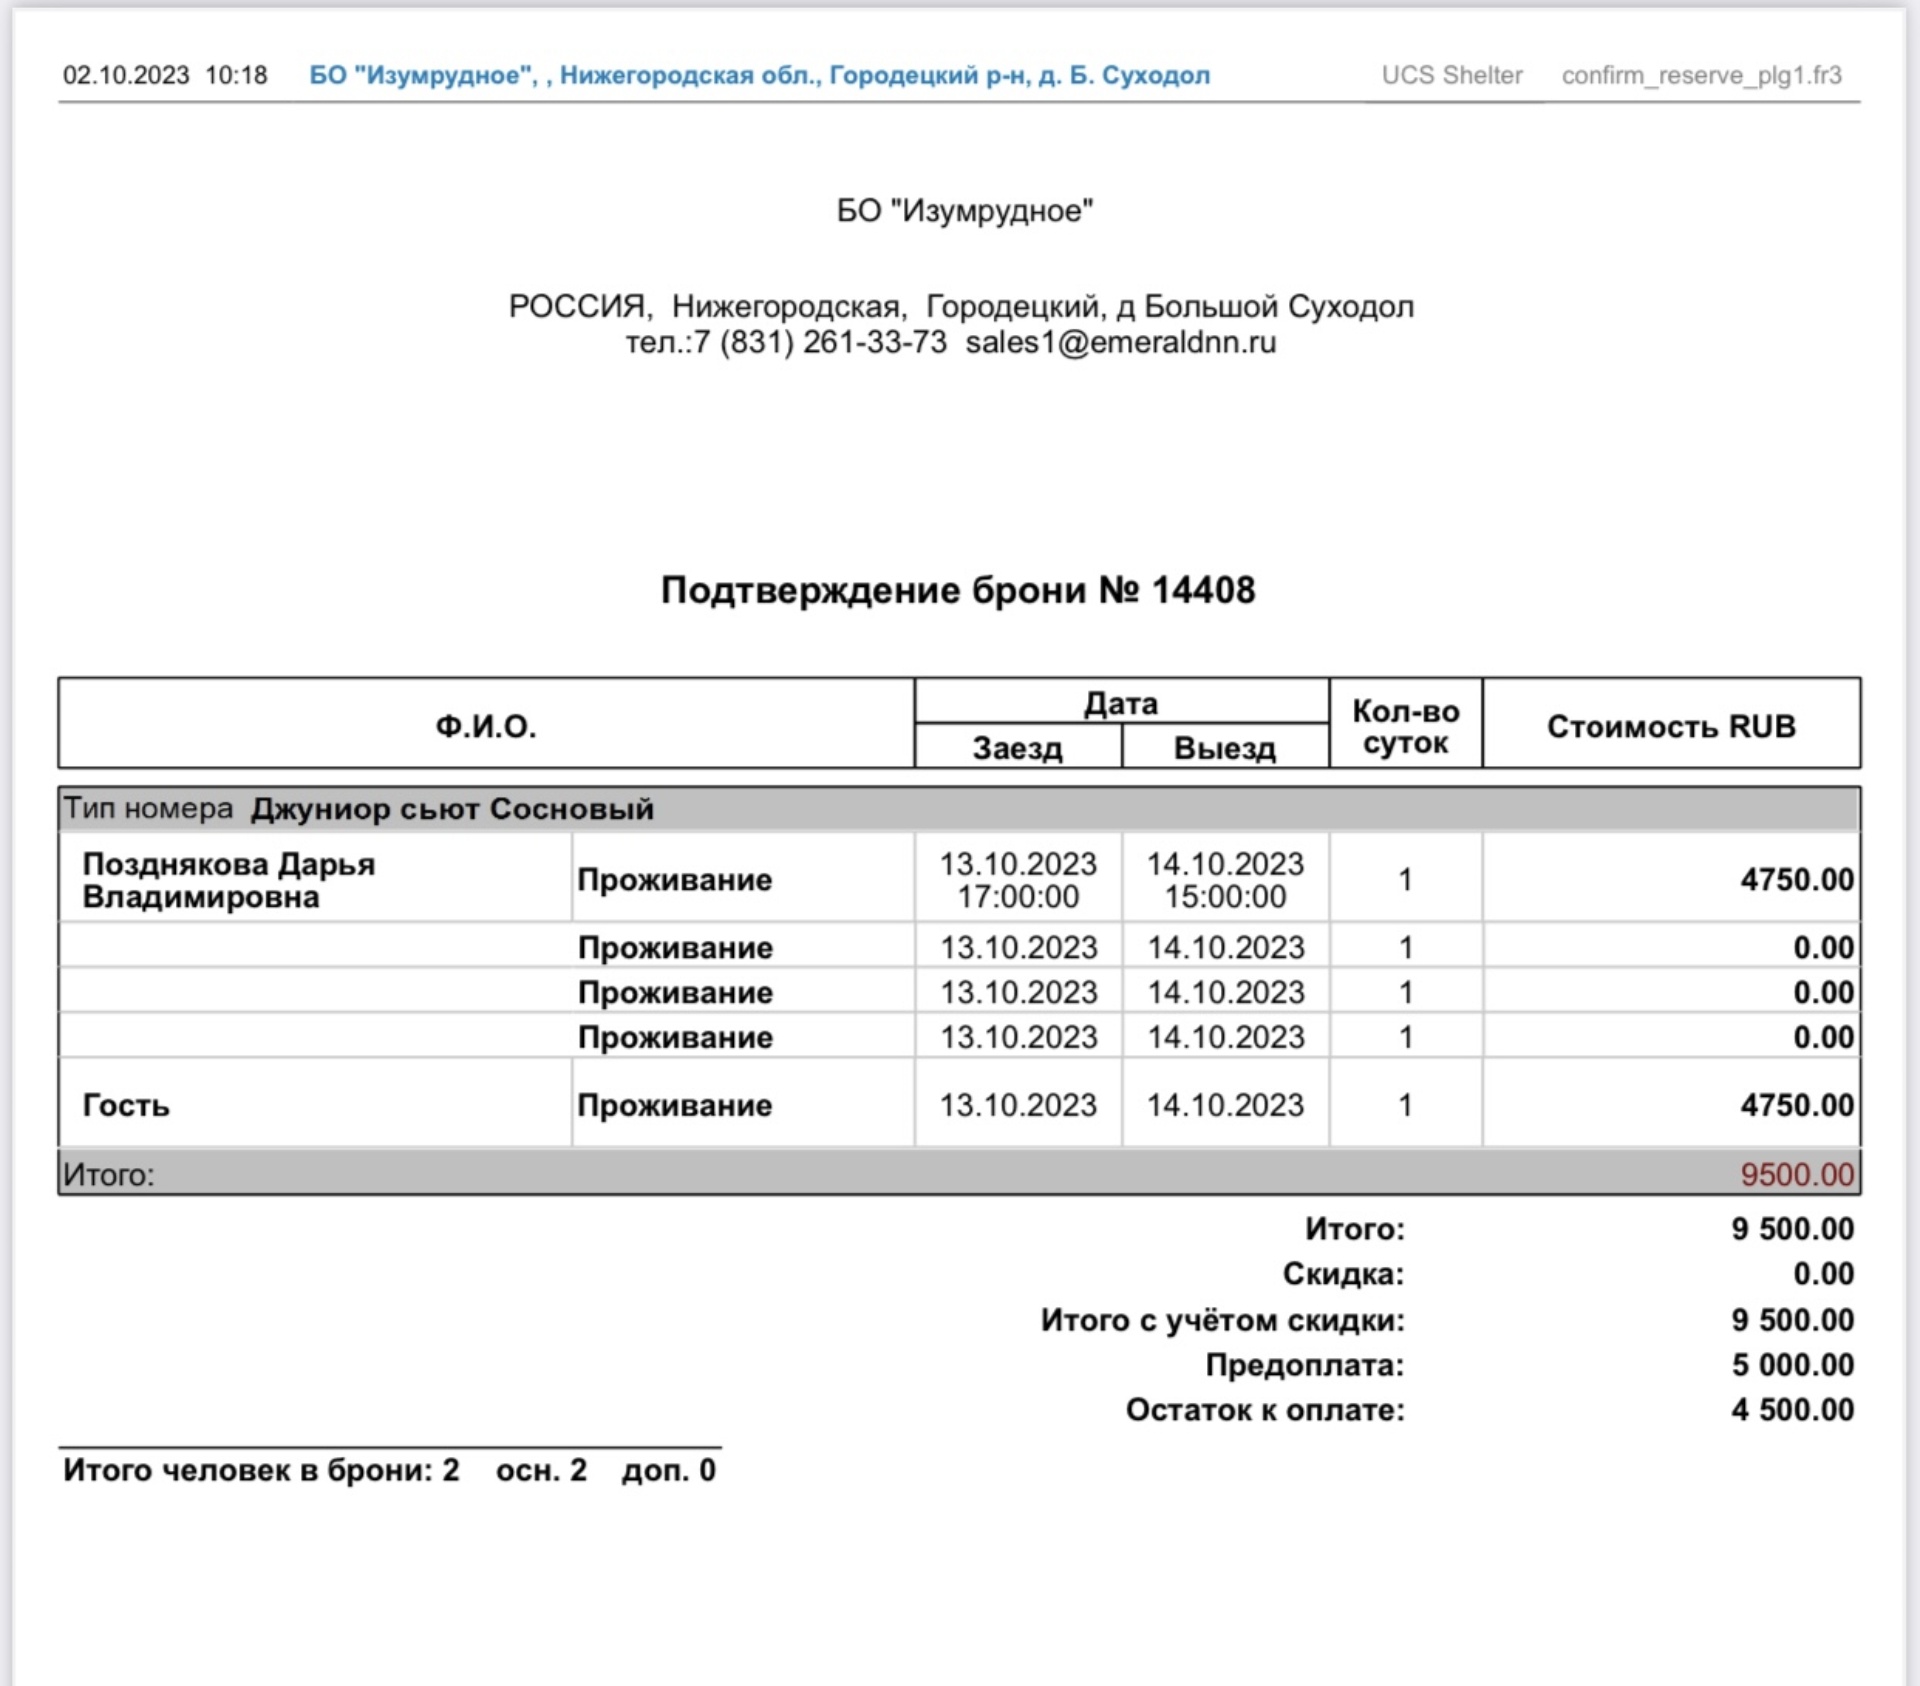Click Проживание in the Гость row
The height and width of the screenshot is (1686, 1920).
[x=675, y=1105]
